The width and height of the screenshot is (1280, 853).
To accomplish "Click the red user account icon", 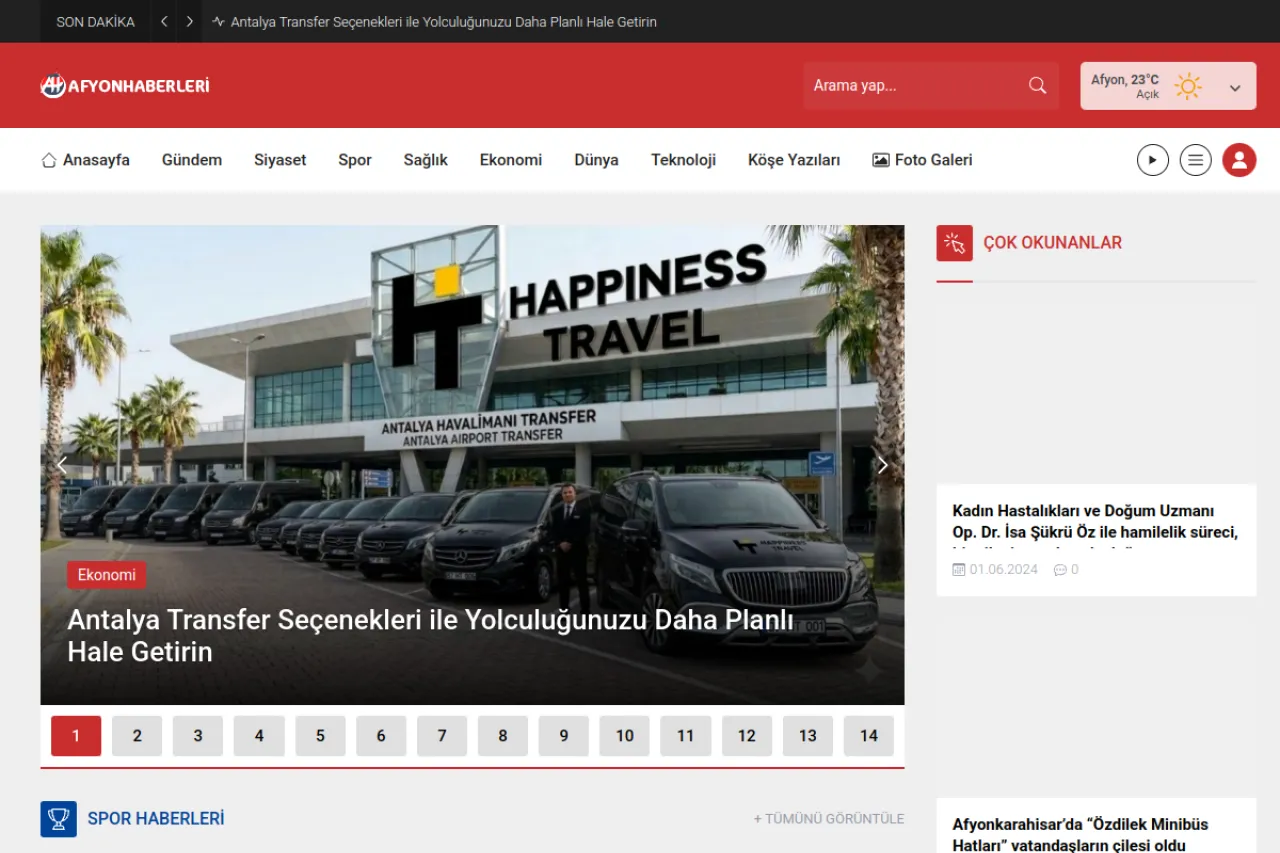I will tap(1239, 160).
